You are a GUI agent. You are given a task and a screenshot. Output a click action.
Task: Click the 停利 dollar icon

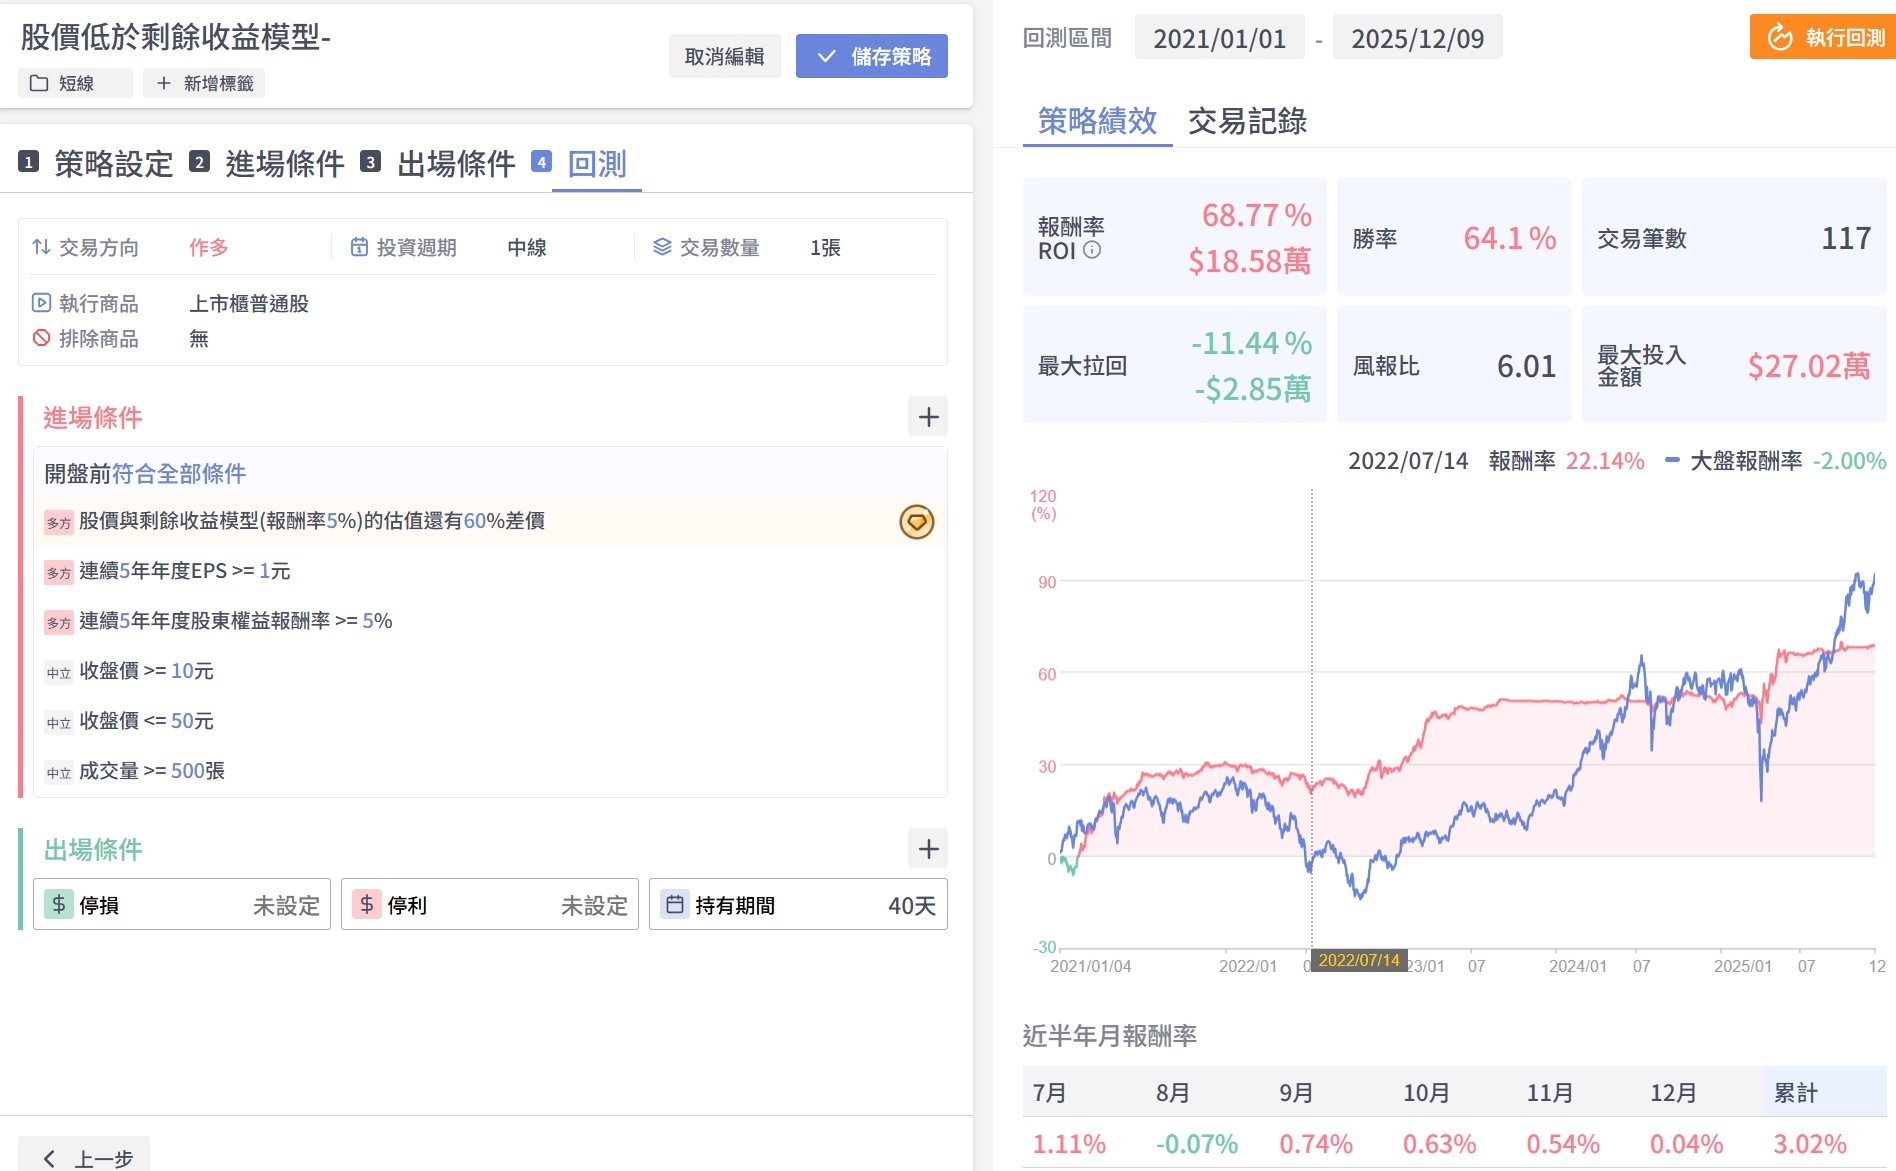367,905
